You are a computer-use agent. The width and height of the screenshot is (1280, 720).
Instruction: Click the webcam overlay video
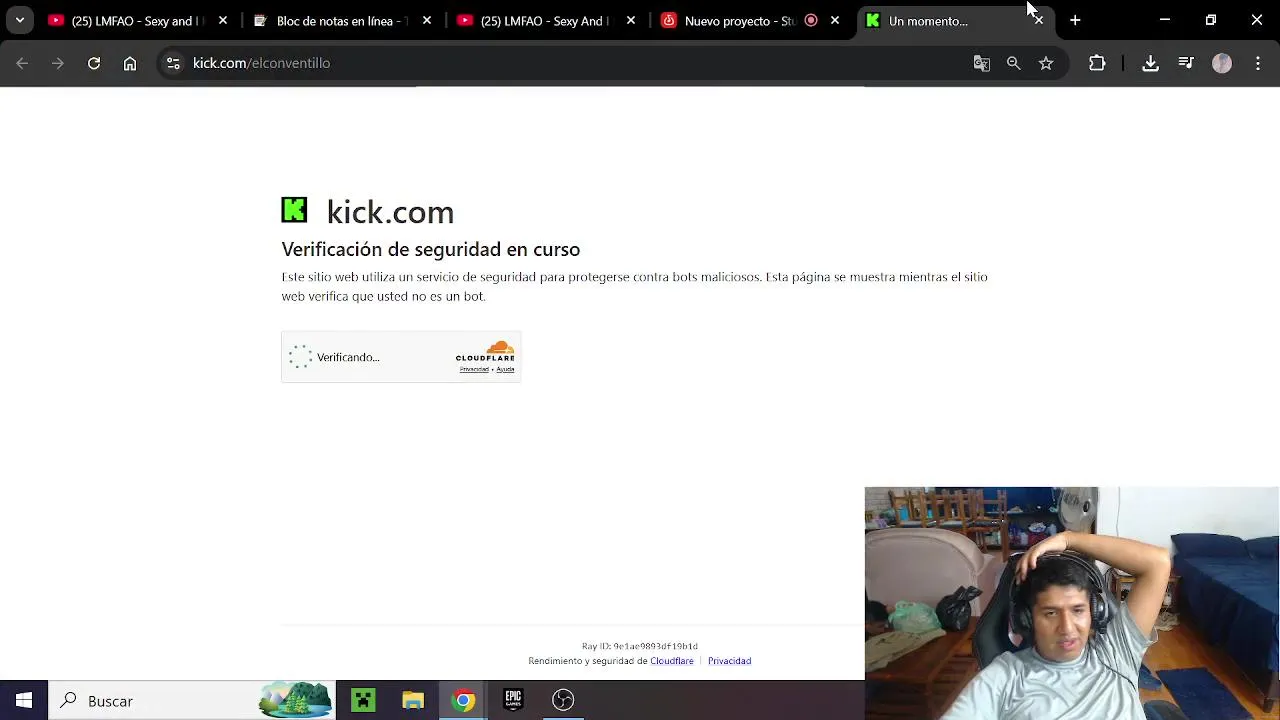point(1071,603)
